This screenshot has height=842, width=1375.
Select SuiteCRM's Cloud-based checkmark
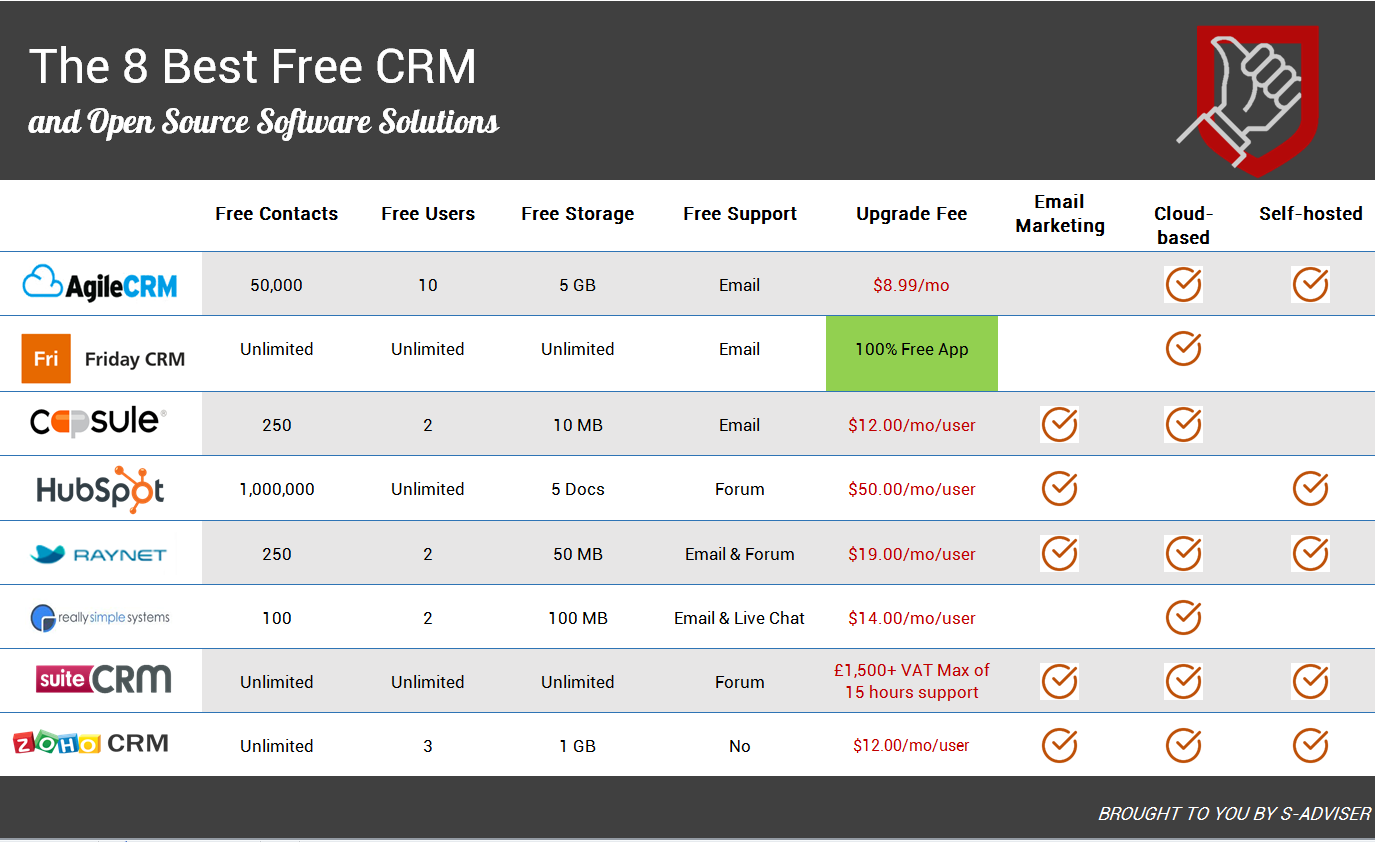coord(1183,681)
